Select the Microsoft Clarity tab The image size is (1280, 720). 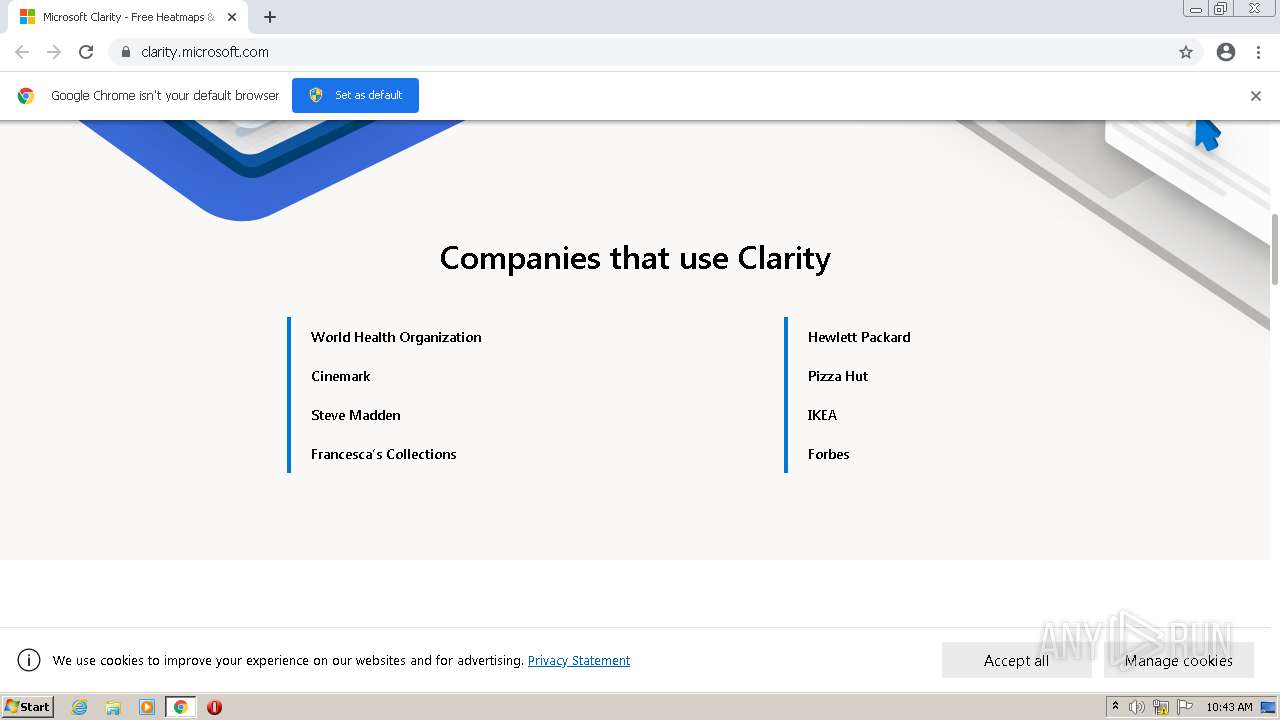[127, 17]
